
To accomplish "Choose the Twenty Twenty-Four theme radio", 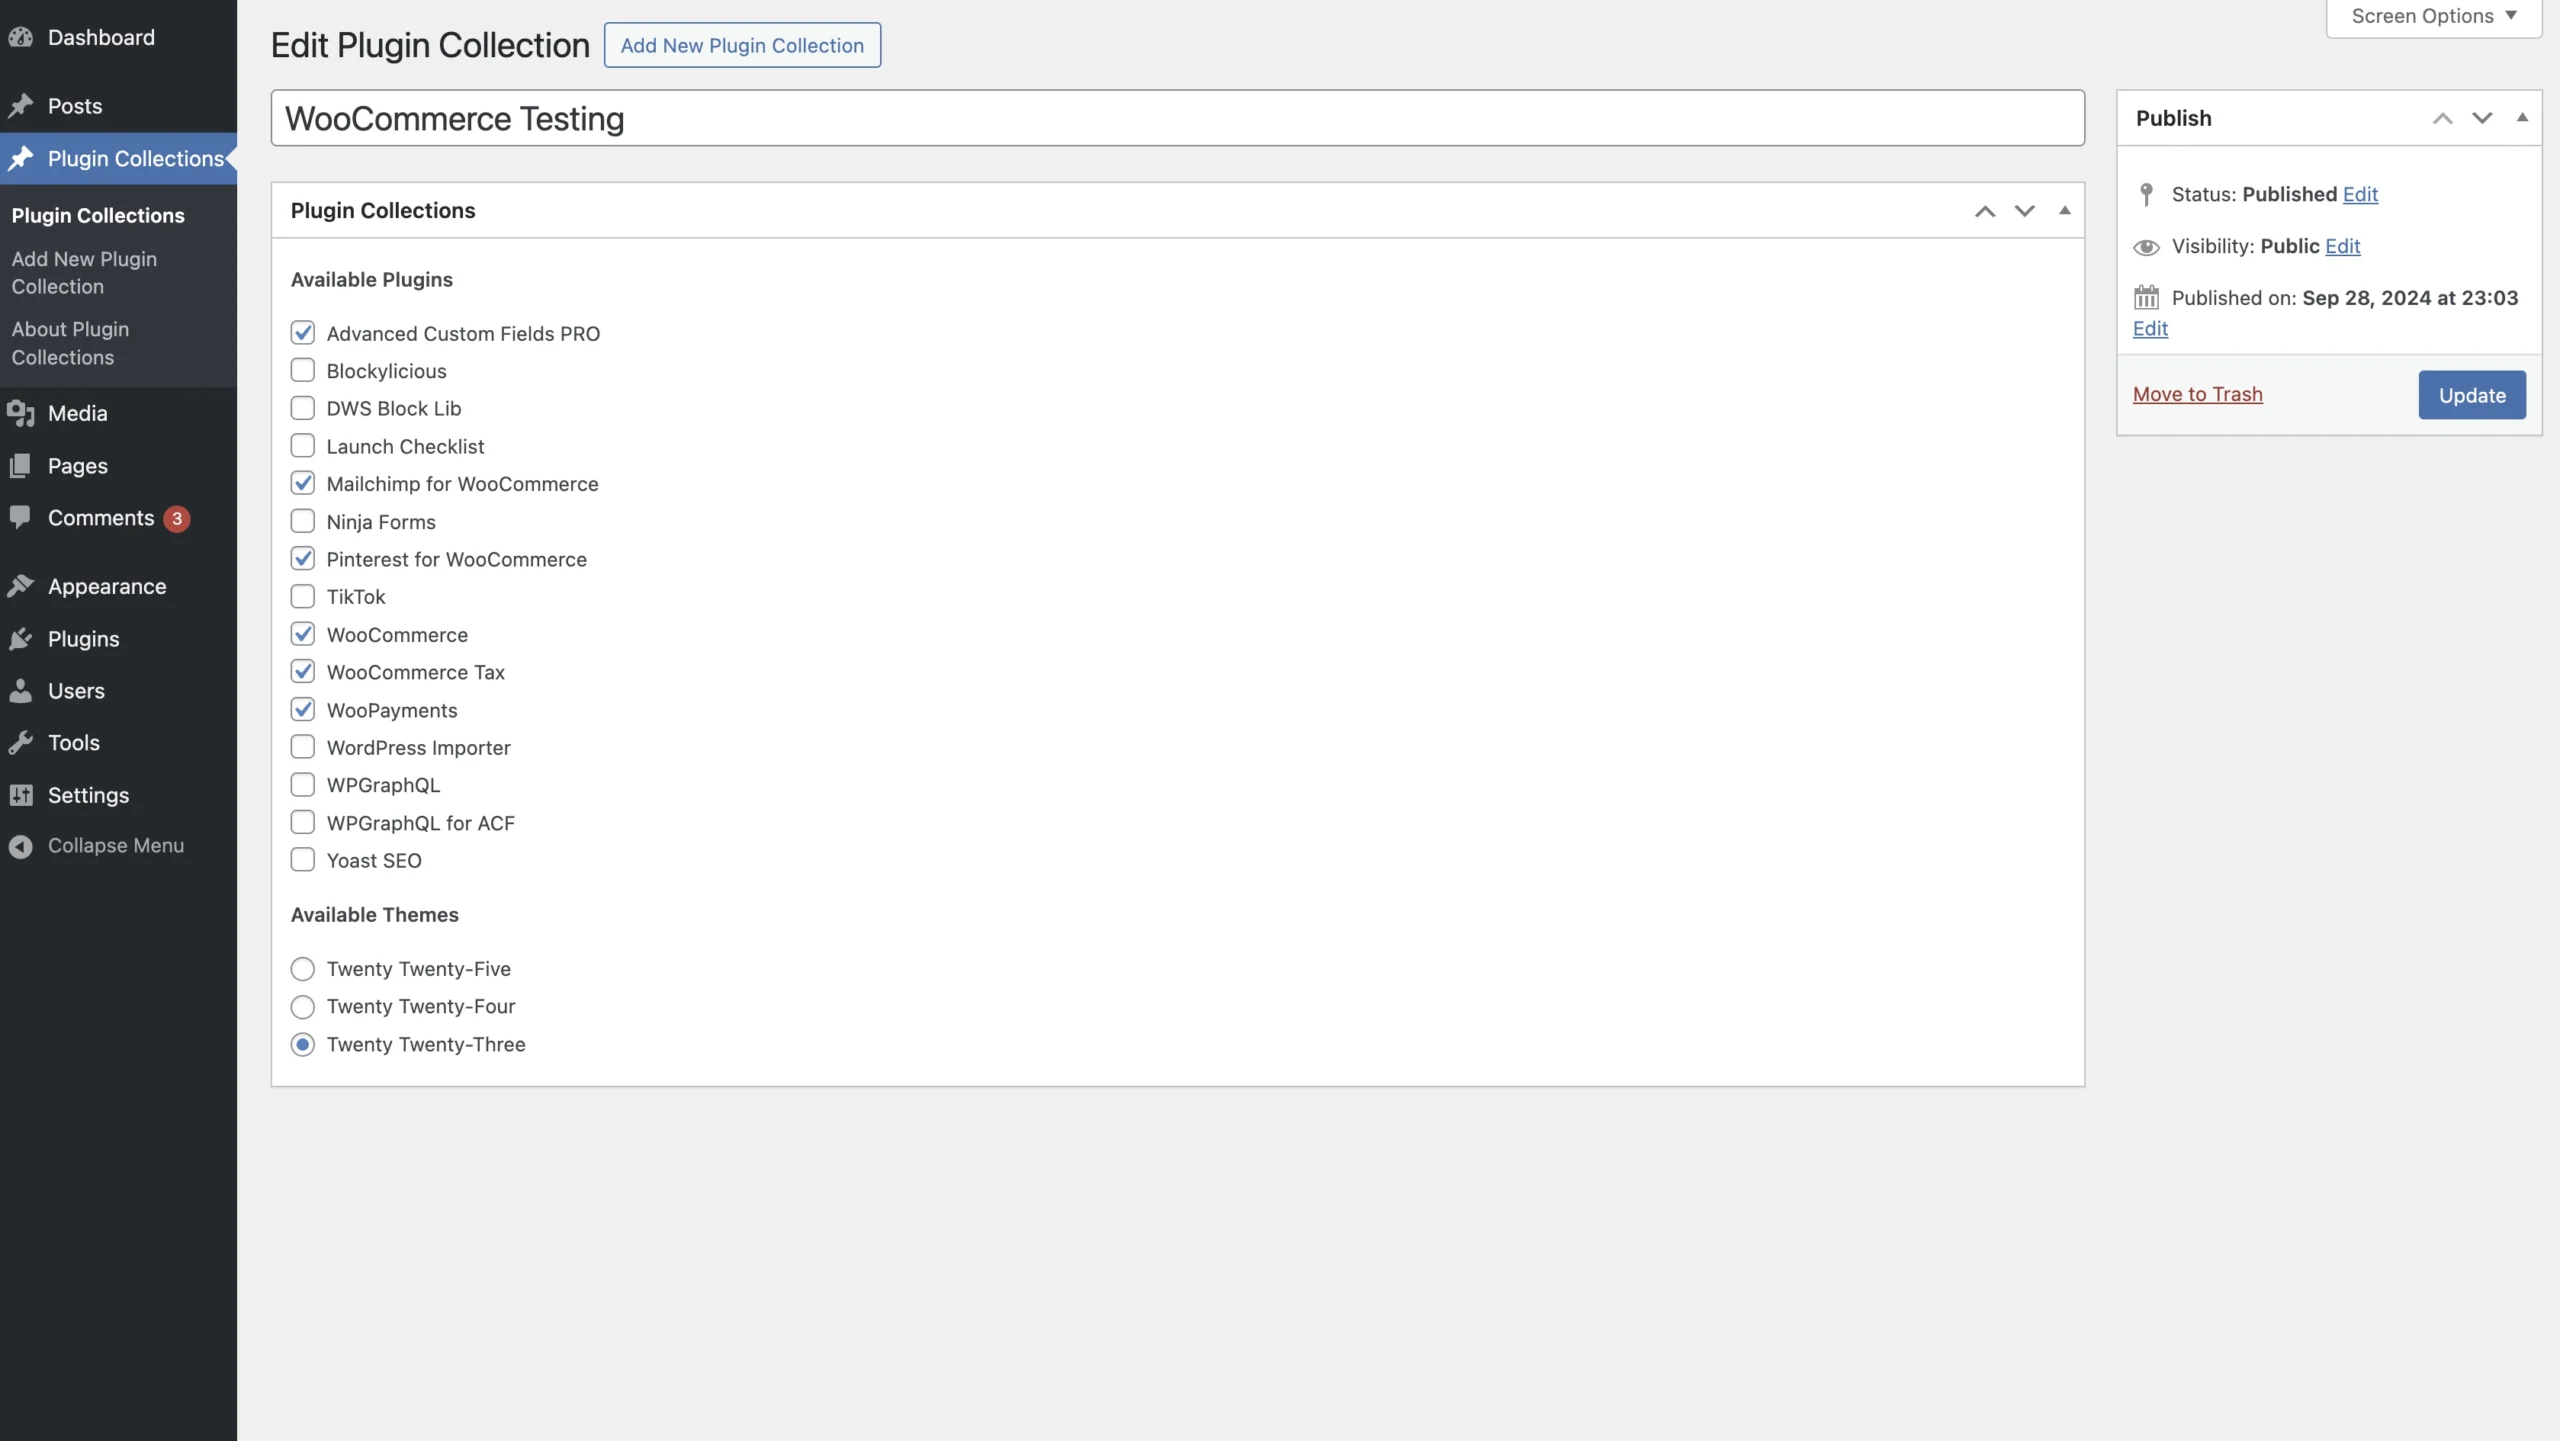I will (x=302, y=1007).
